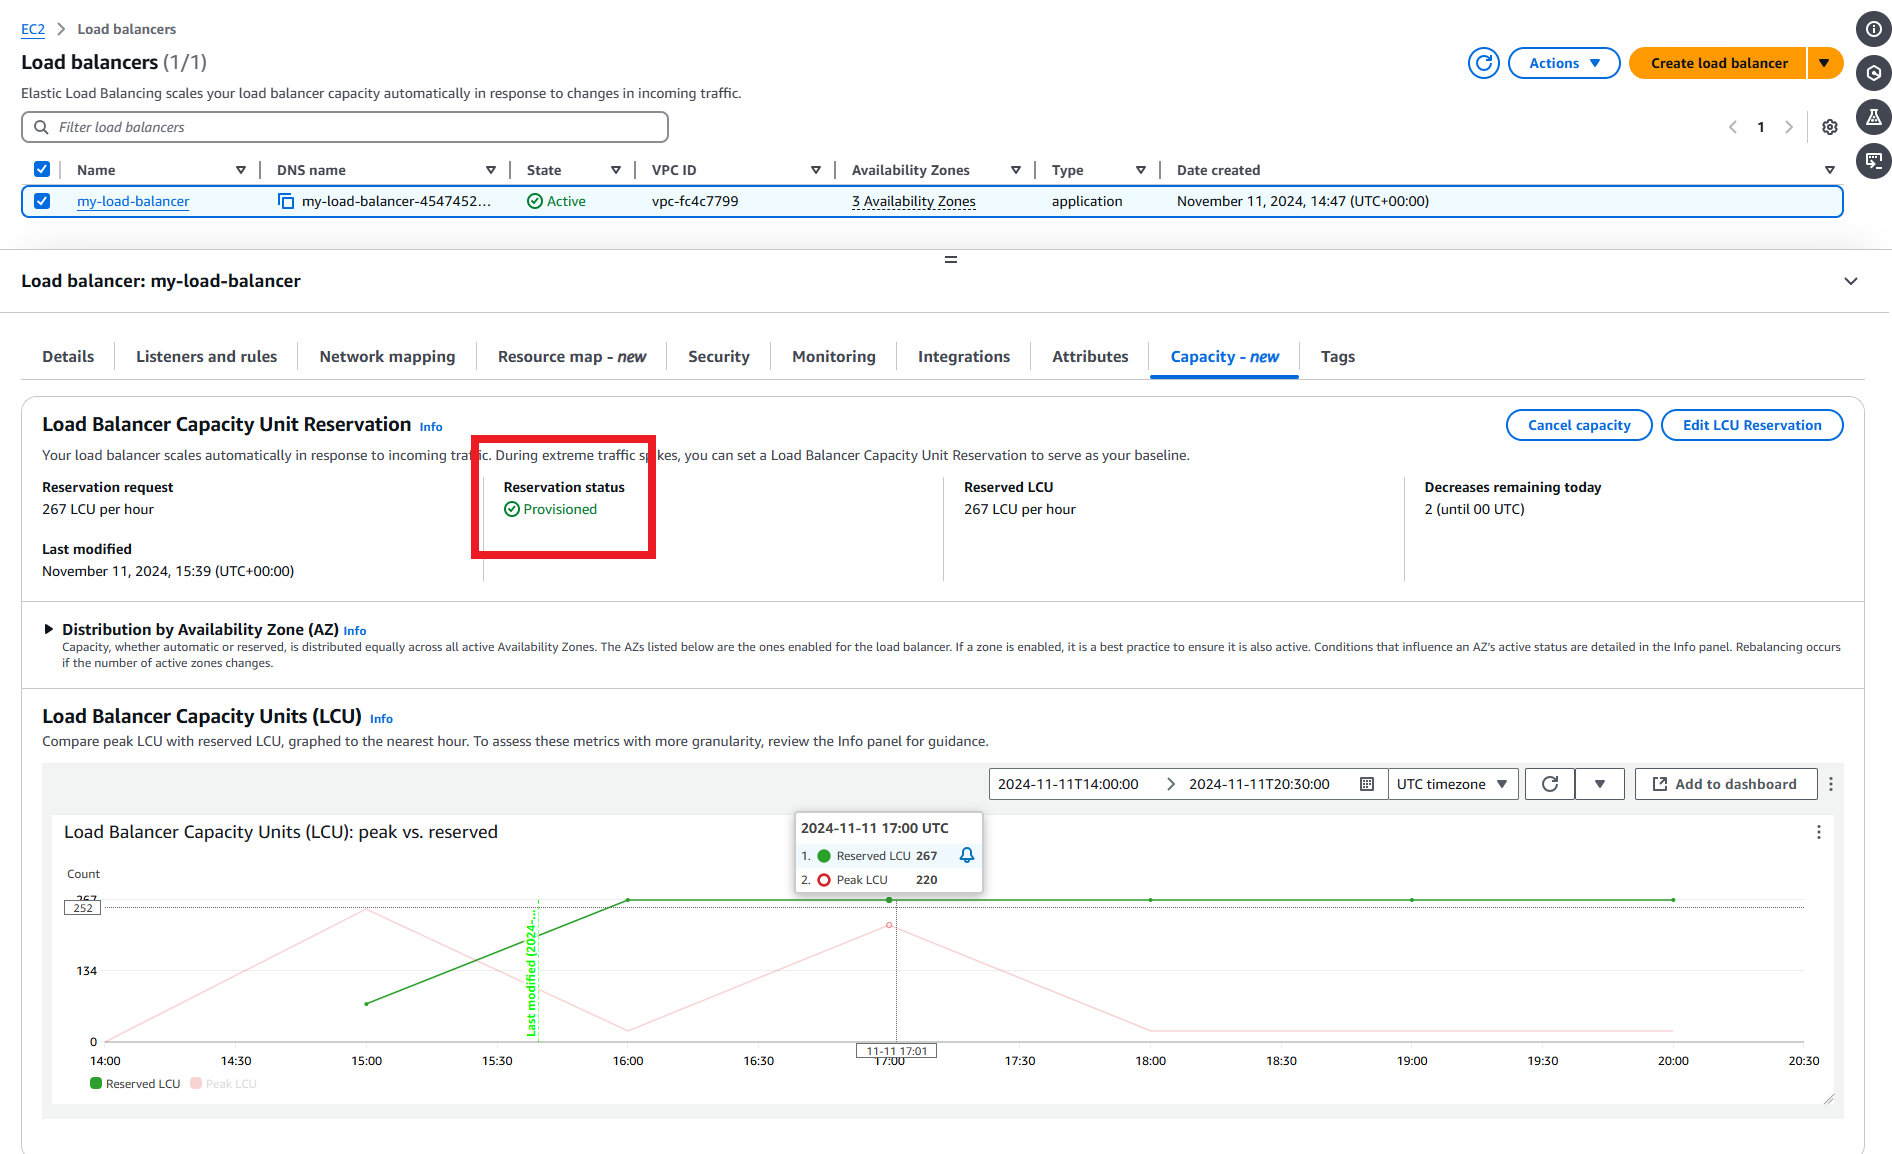Open the feedback screen icon in the right sidebar
This screenshot has height=1154, width=1892.
pos(1874,161)
